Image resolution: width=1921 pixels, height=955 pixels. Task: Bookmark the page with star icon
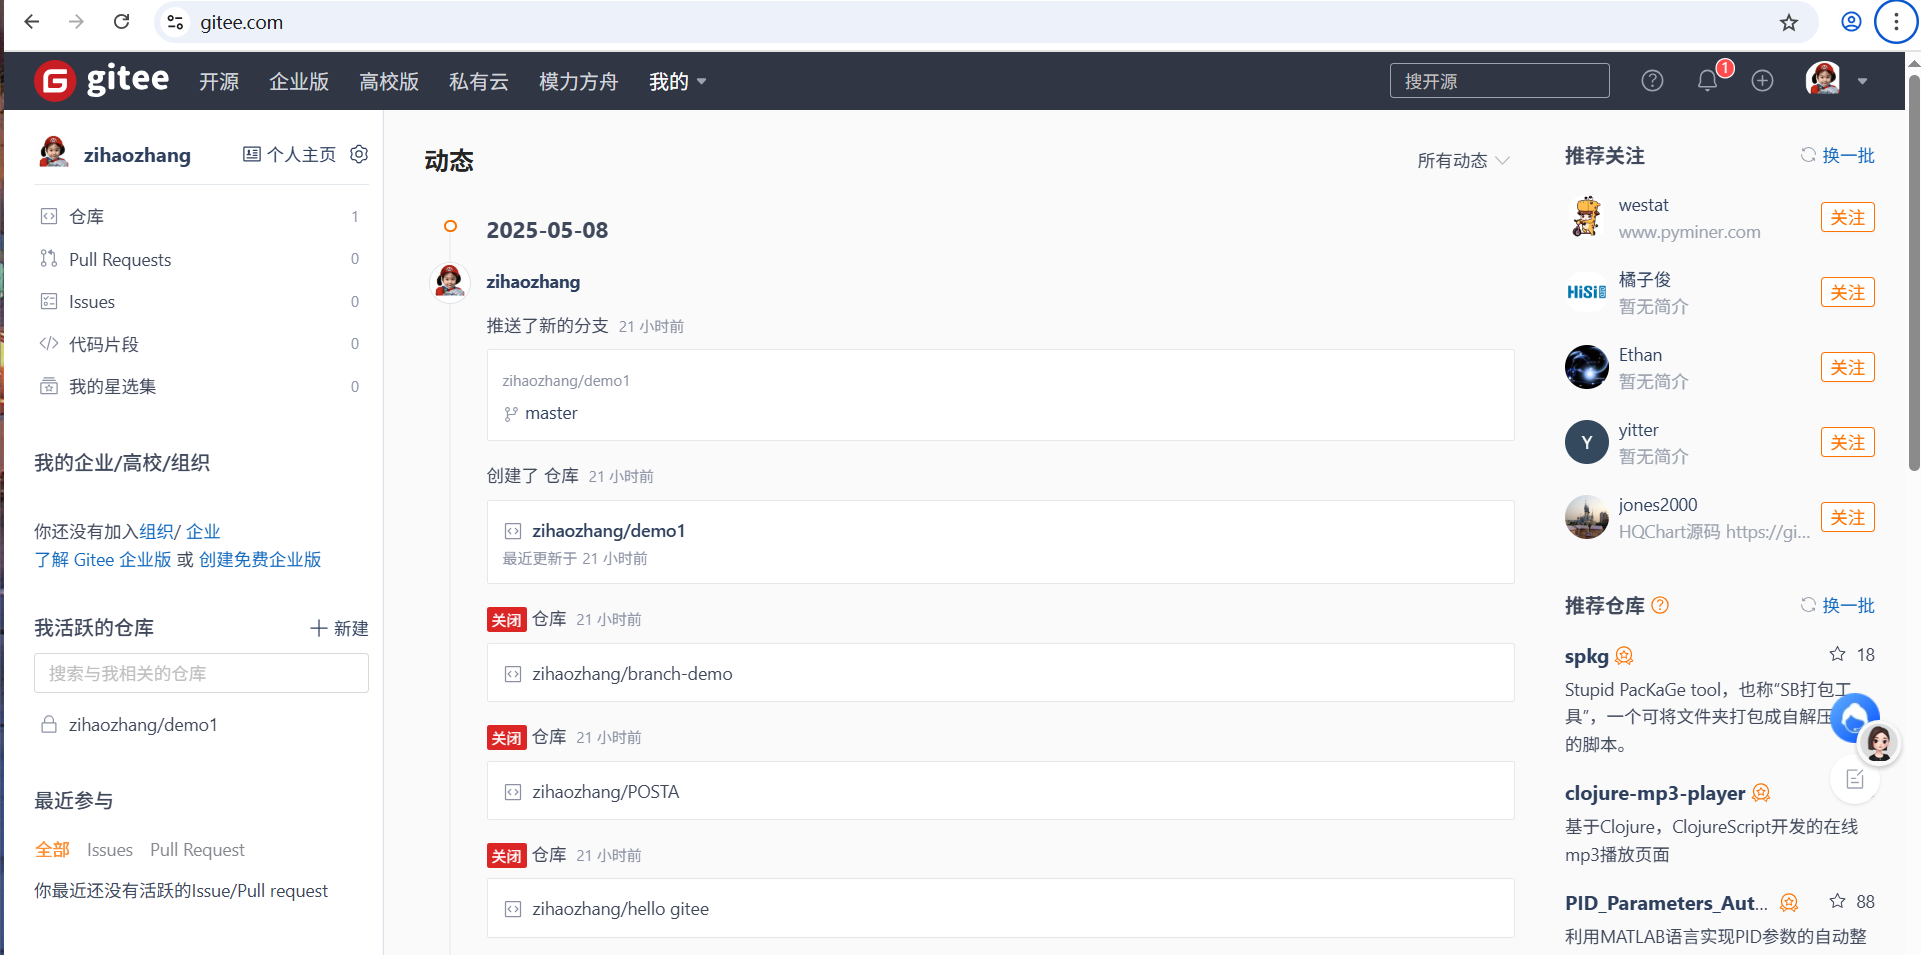tap(1789, 22)
